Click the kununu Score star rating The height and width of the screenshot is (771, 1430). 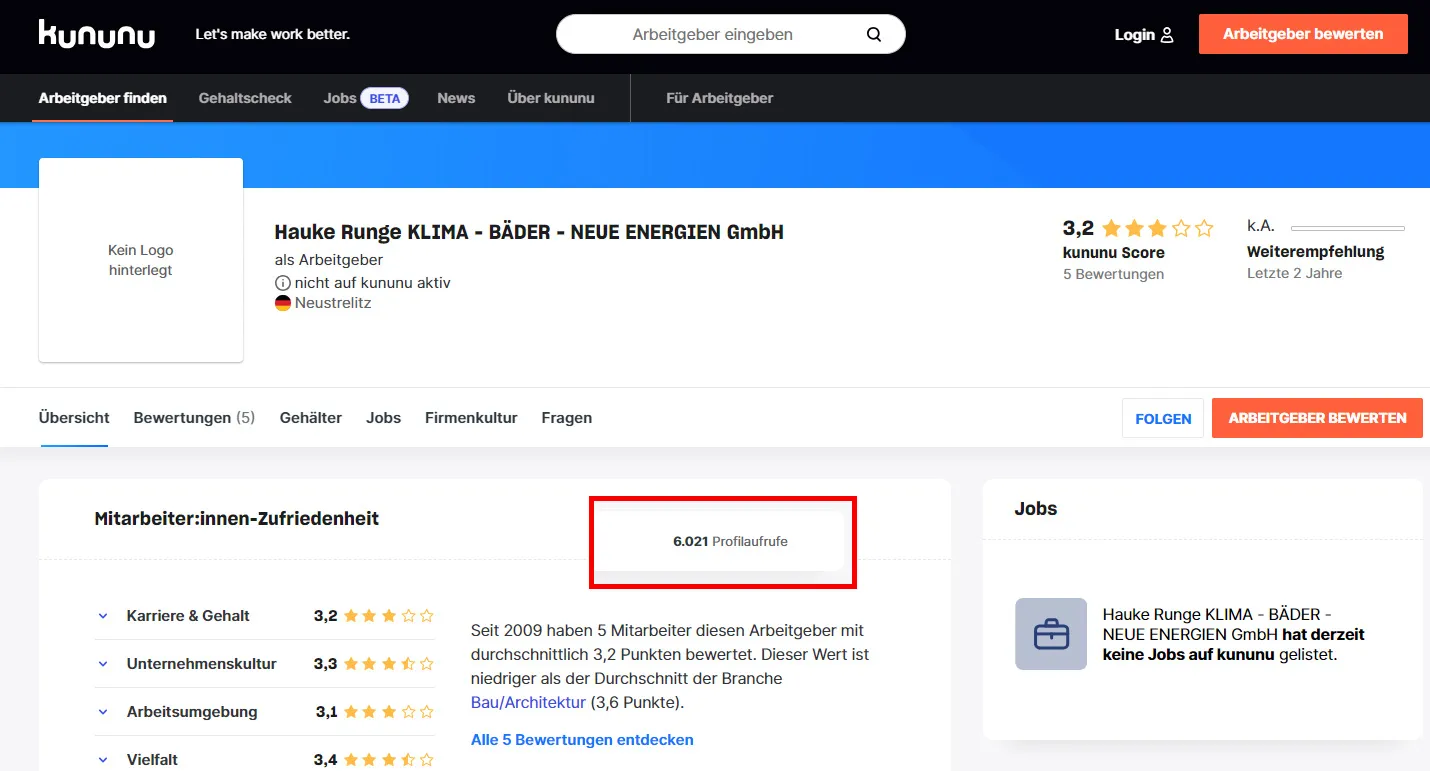[1157, 228]
